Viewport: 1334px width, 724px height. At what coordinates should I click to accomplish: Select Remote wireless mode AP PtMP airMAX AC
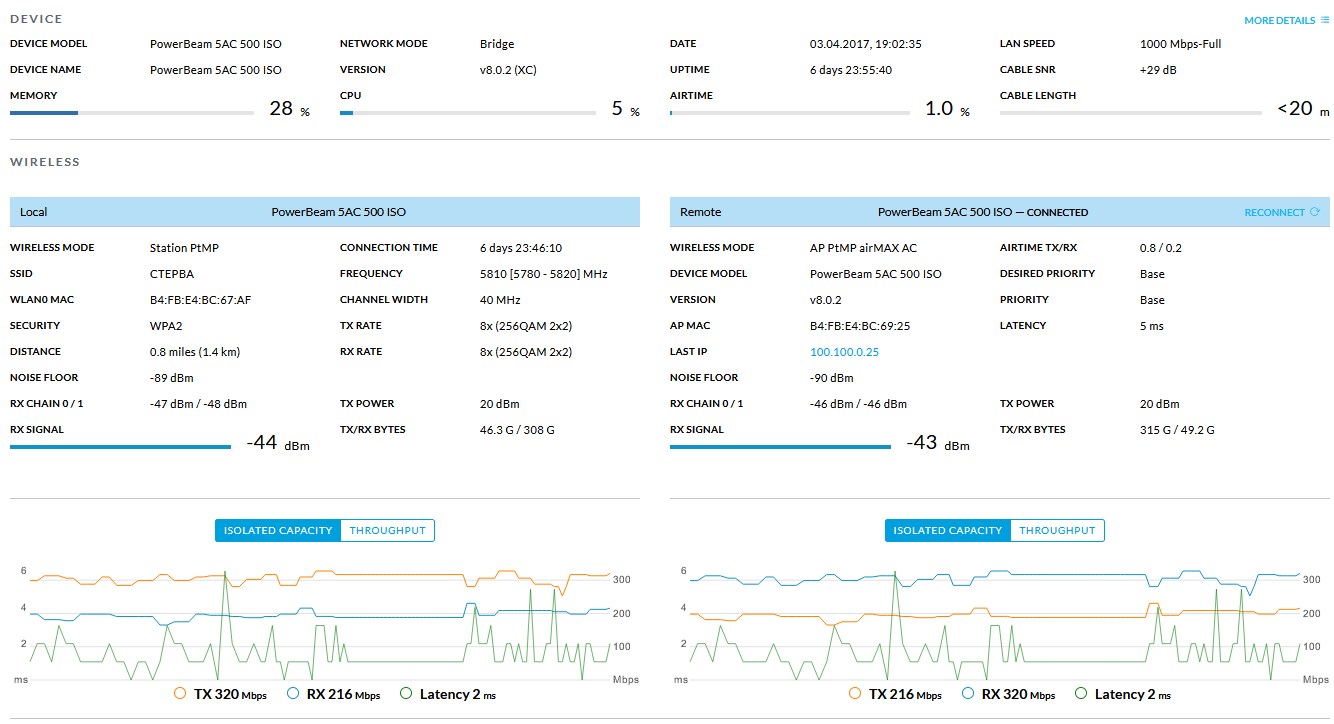863,248
